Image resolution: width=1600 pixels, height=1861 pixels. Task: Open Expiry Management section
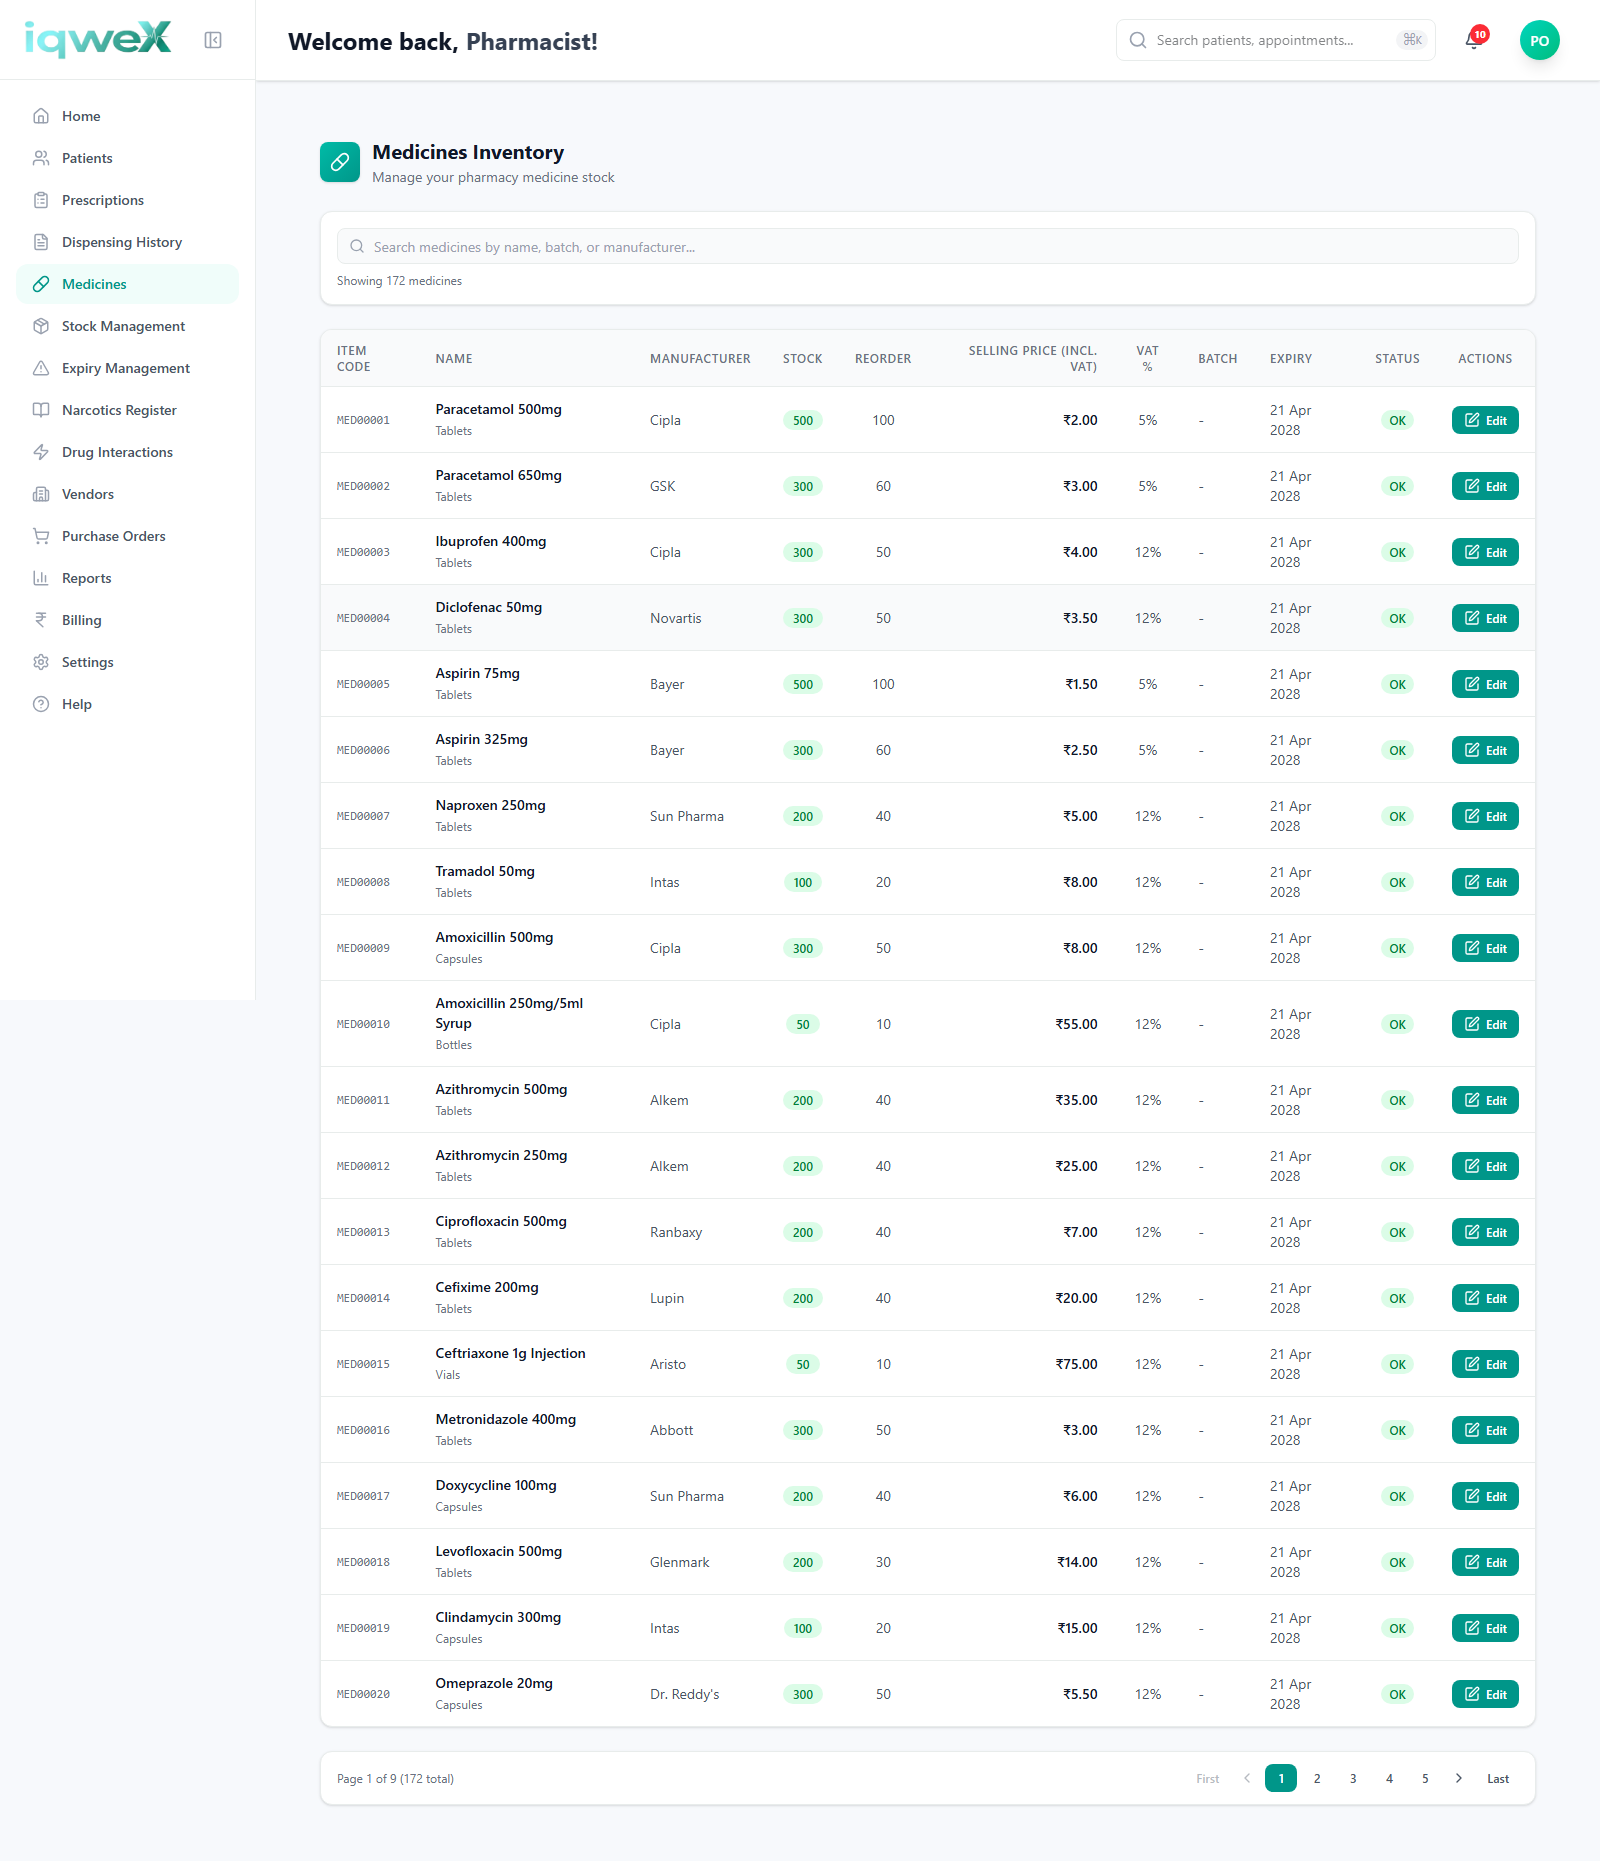point(127,368)
